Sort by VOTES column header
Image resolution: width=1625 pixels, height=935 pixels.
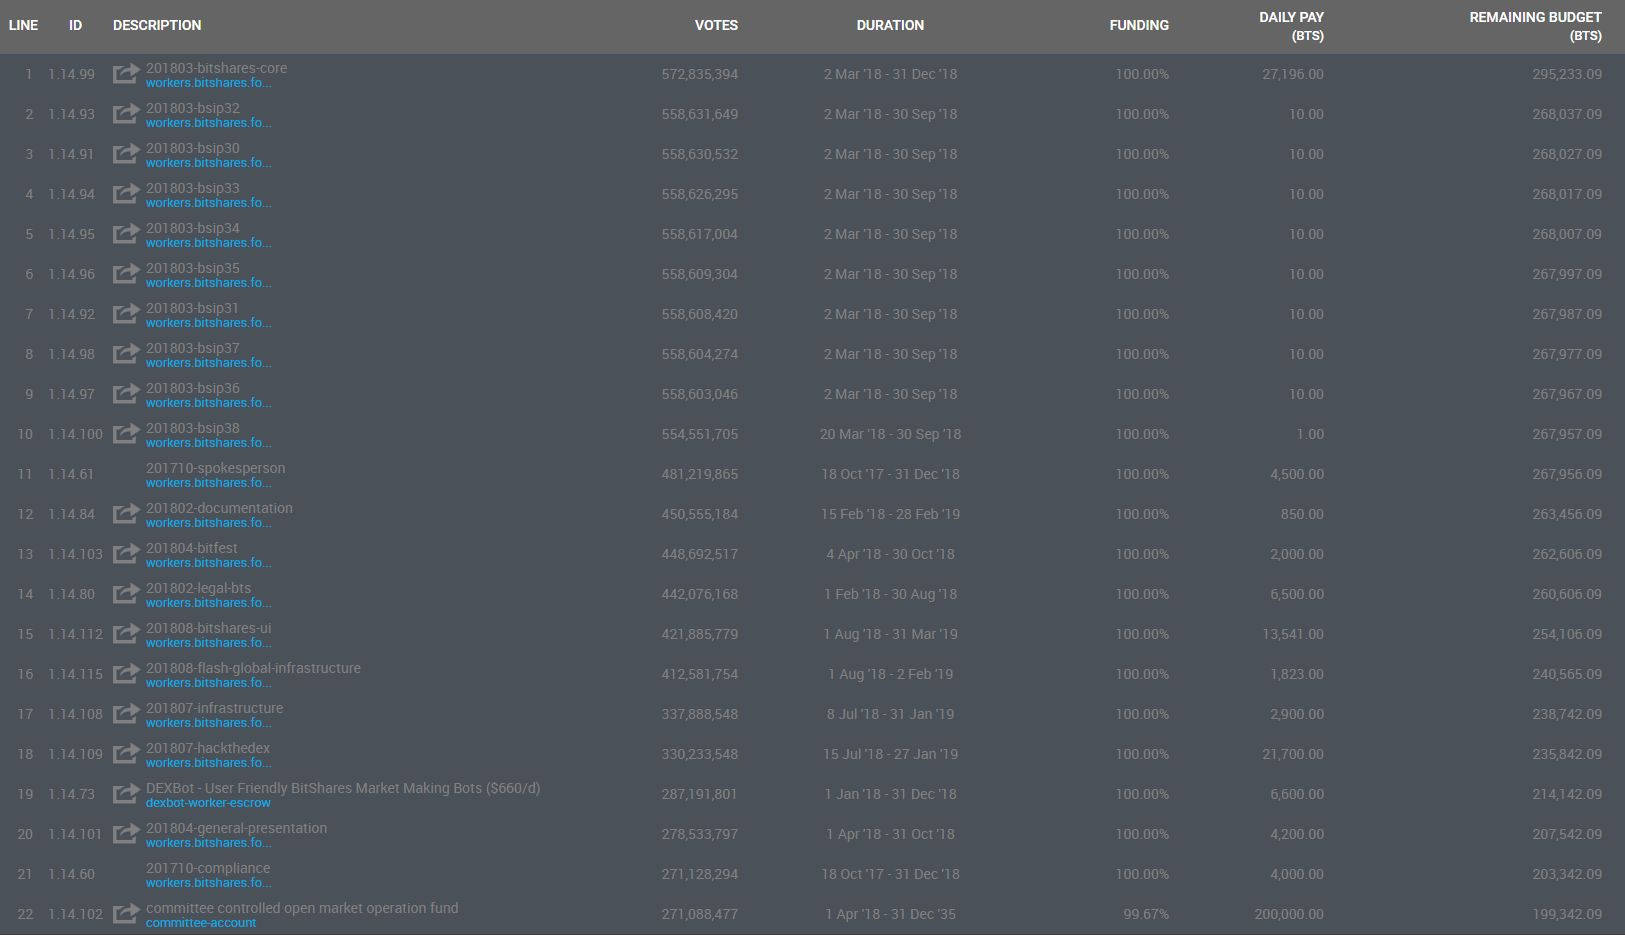coord(716,25)
